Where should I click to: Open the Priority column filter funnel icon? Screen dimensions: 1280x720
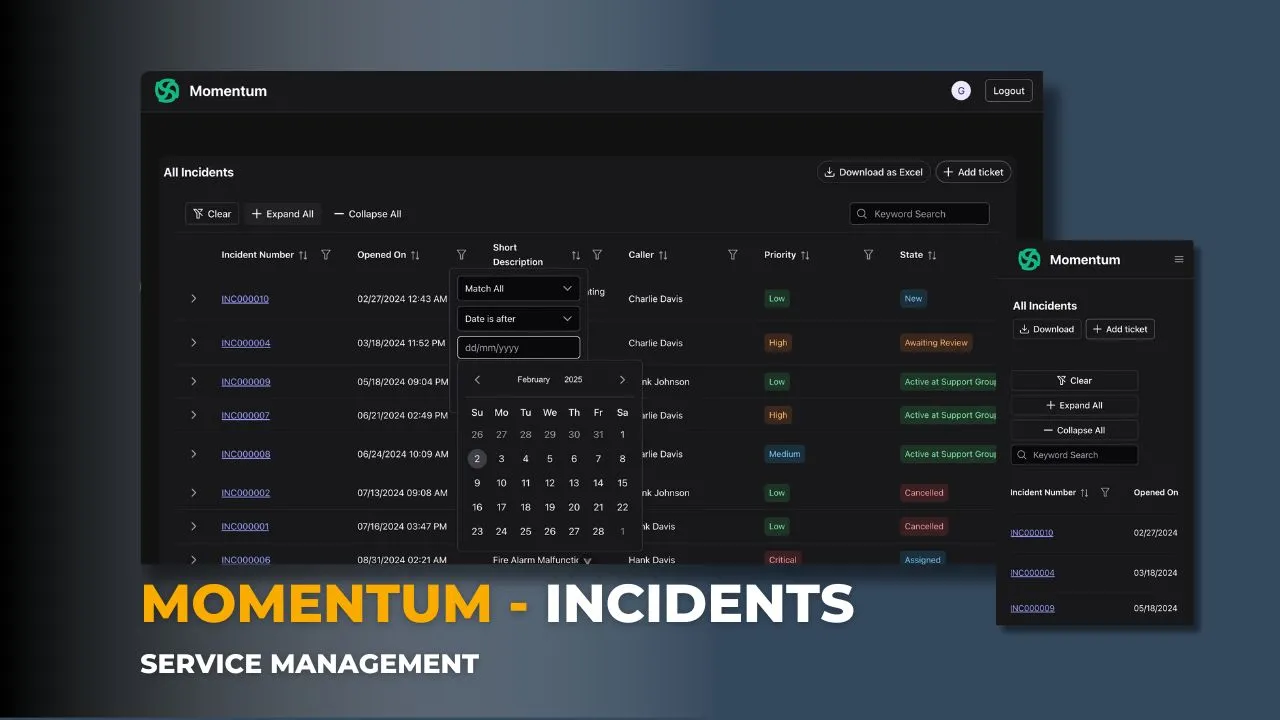pyautogui.click(x=867, y=255)
